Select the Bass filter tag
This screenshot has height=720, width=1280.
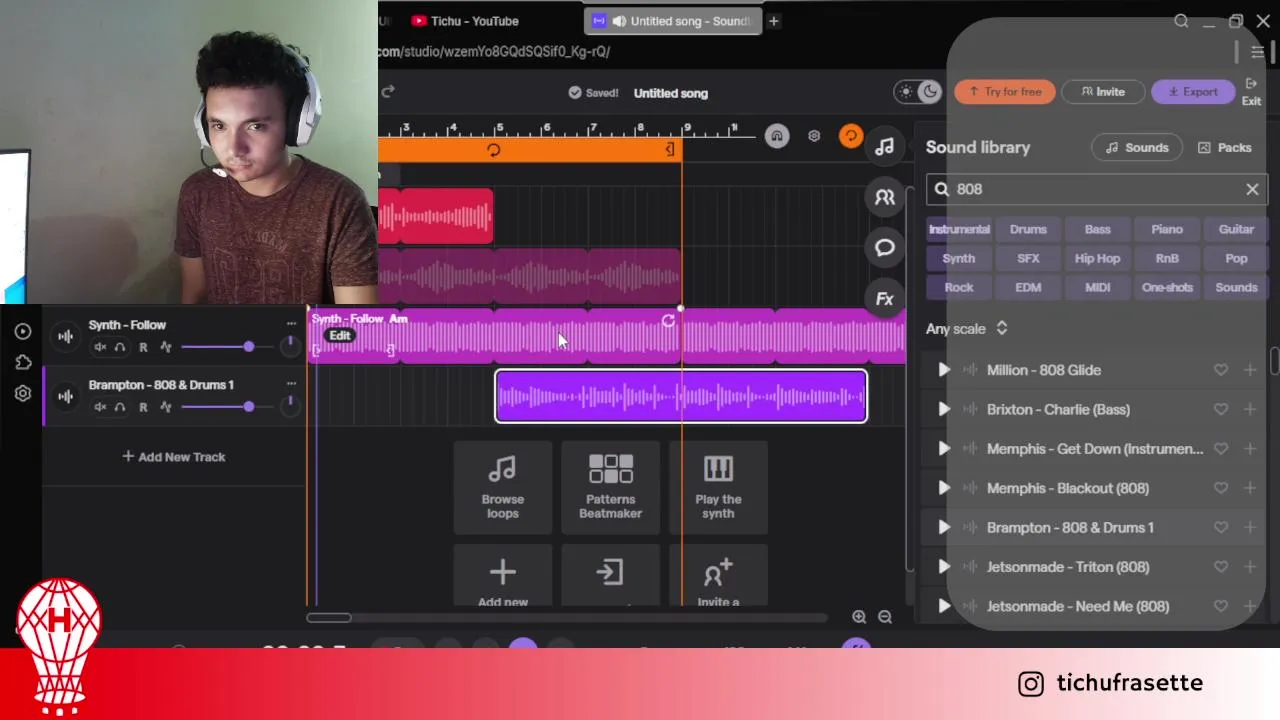1097,229
